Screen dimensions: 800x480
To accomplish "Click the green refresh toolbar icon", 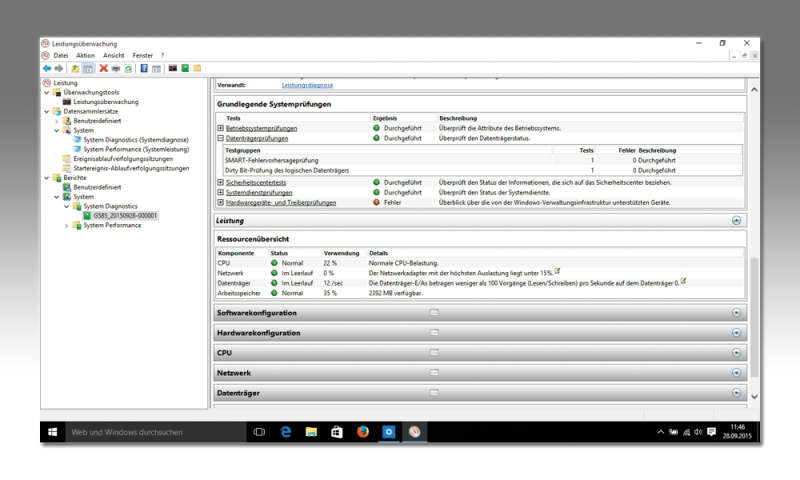I will [x=128, y=68].
